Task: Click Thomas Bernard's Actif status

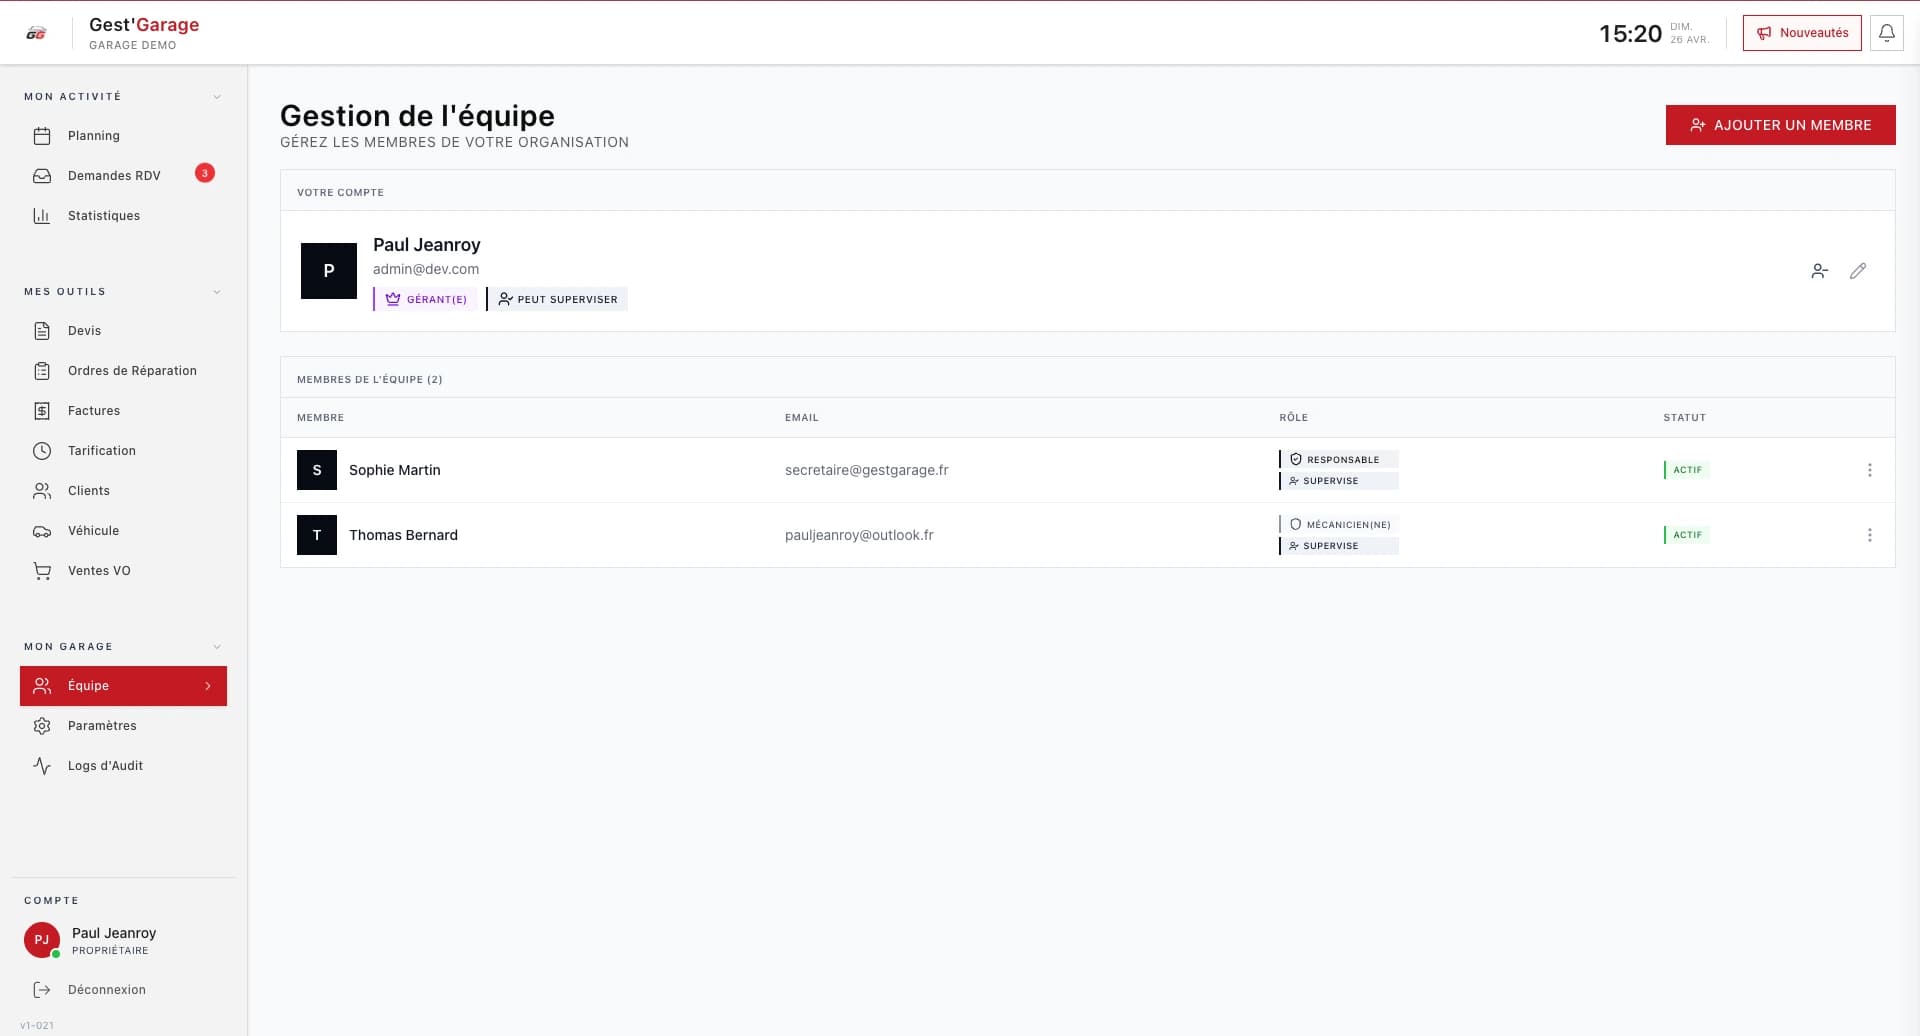Action: 1687,535
